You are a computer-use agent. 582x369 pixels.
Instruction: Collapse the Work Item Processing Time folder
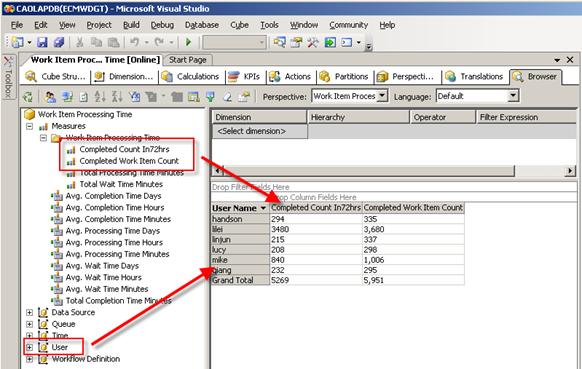[43, 138]
